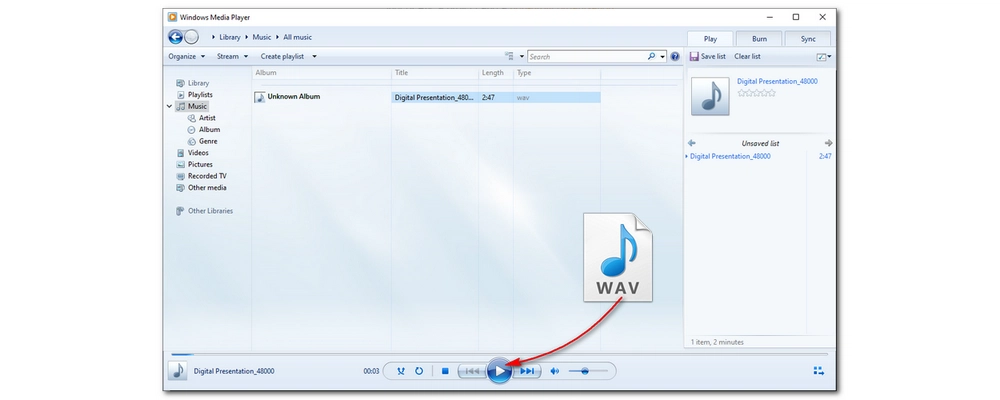Click the album art thumbnail in the list pane
Screen dimensions: 1000x400
click(710, 96)
